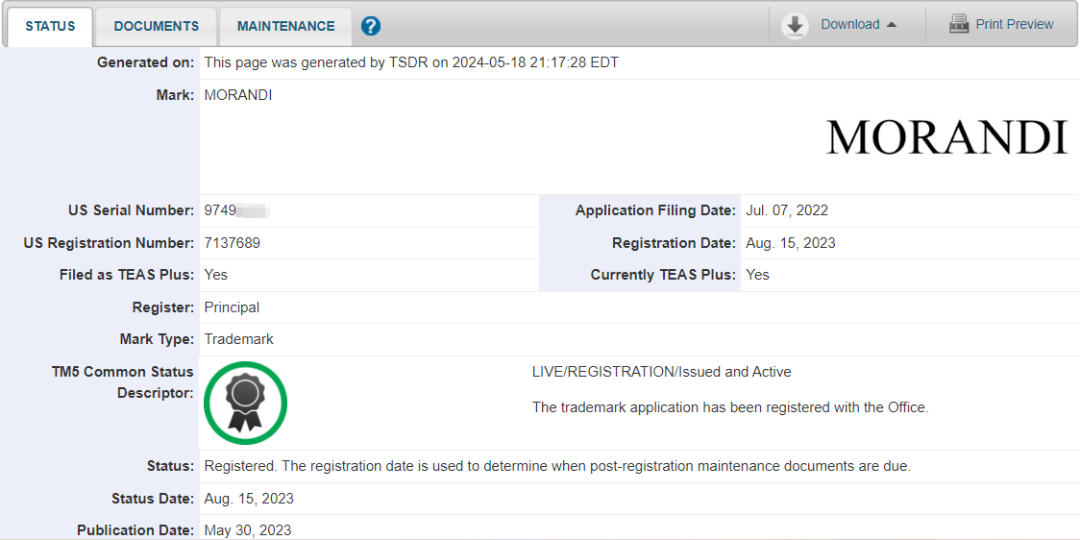Click the Status description starting with Registered
1080x540 pixels.
[x=557, y=466]
